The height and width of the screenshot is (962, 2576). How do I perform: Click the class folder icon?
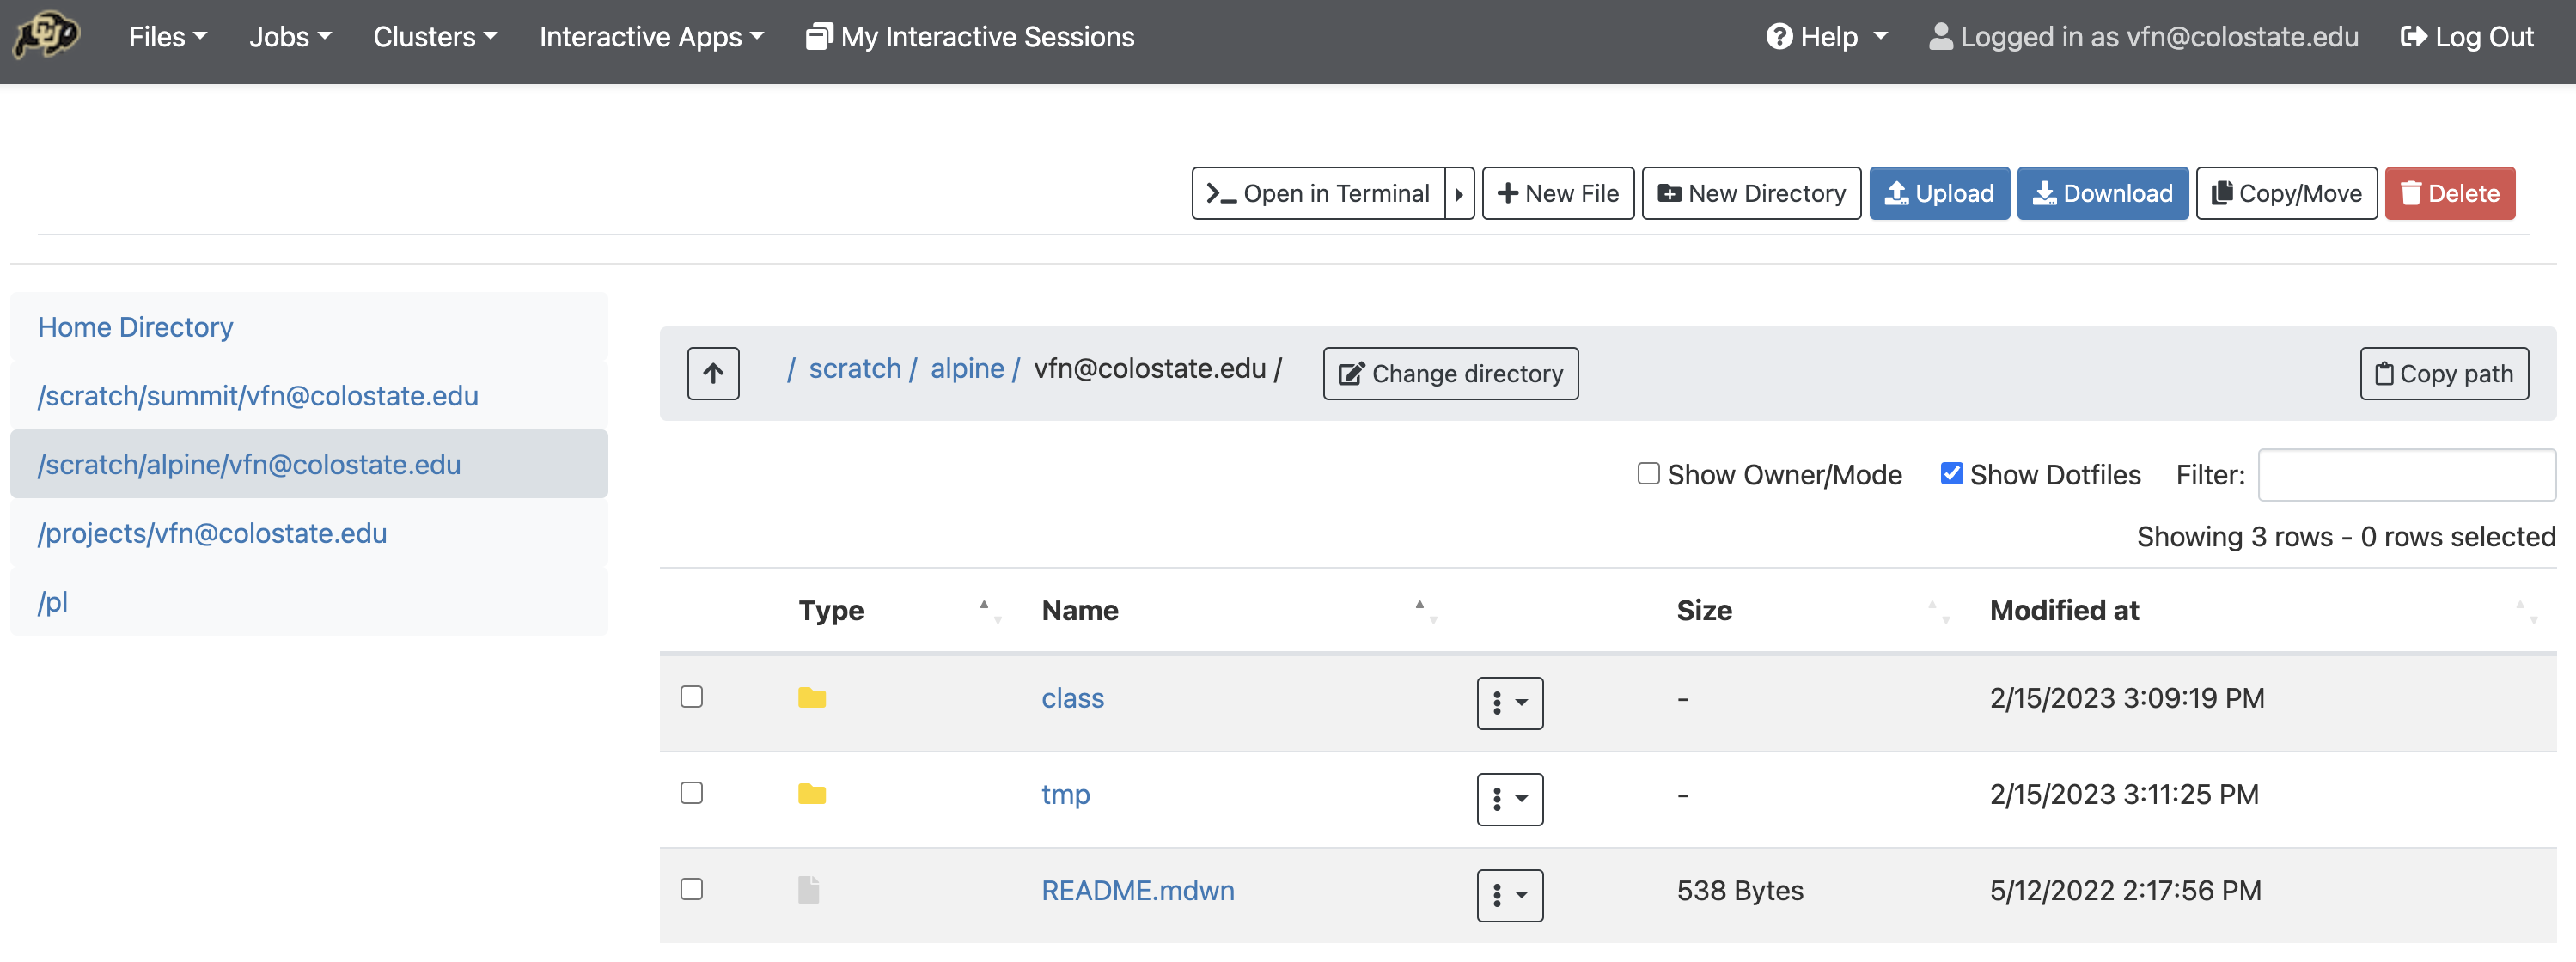[x=812, y=698]
